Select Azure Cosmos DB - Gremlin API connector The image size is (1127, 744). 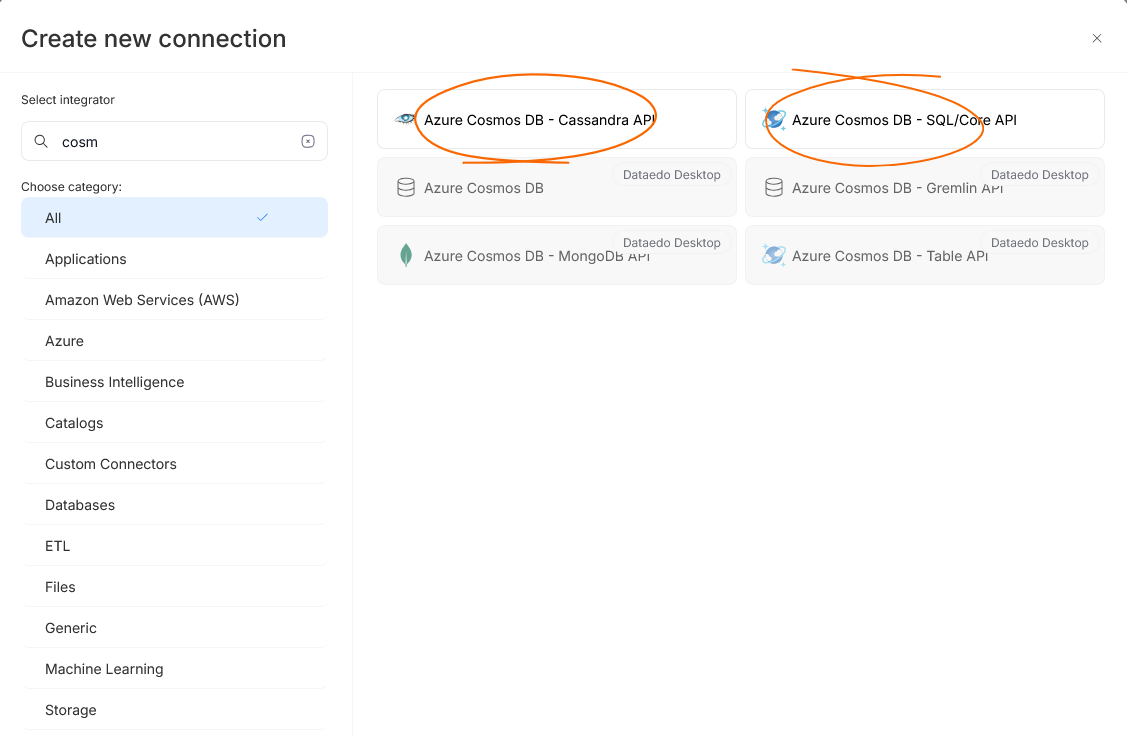click(x=925, y=188)
